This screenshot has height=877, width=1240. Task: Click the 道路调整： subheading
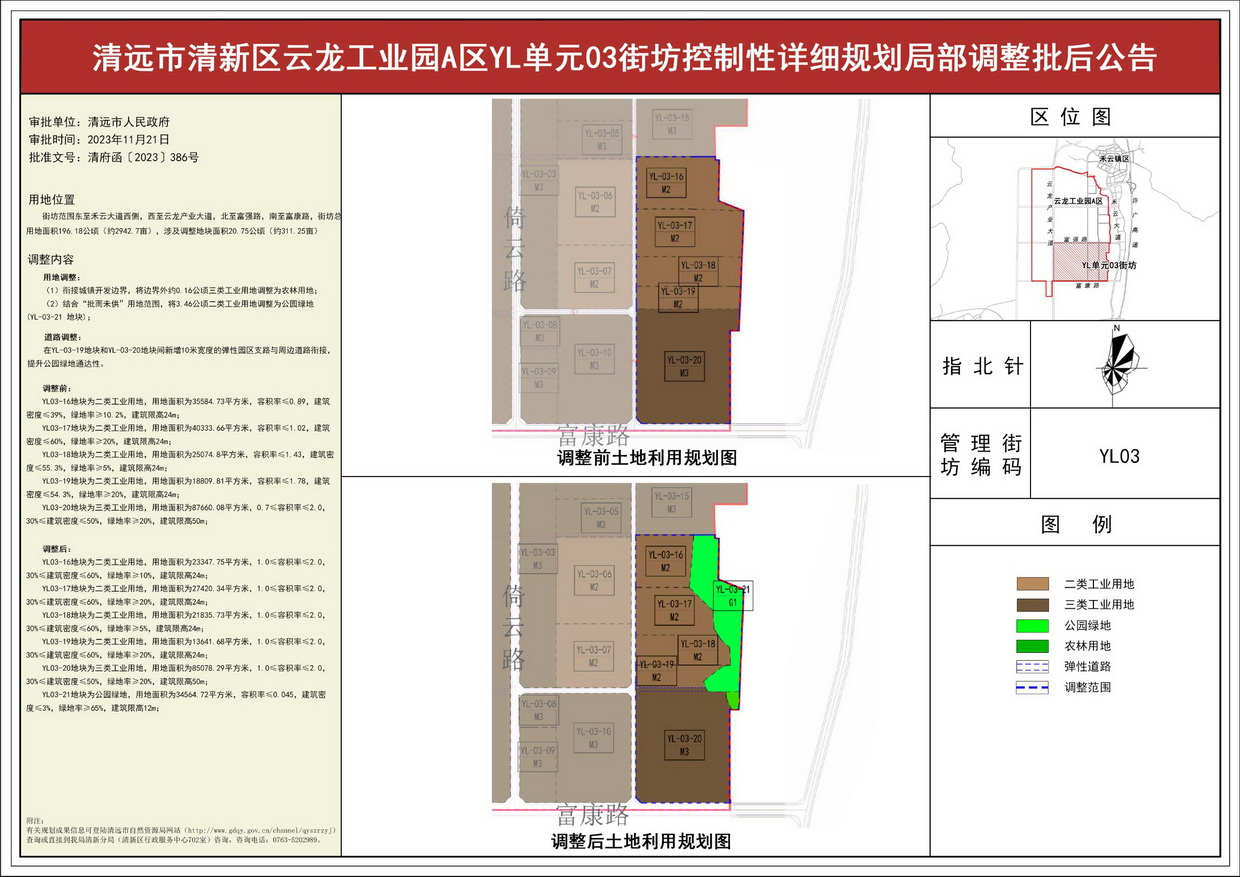pyautogui.click(x=62, y=338)
